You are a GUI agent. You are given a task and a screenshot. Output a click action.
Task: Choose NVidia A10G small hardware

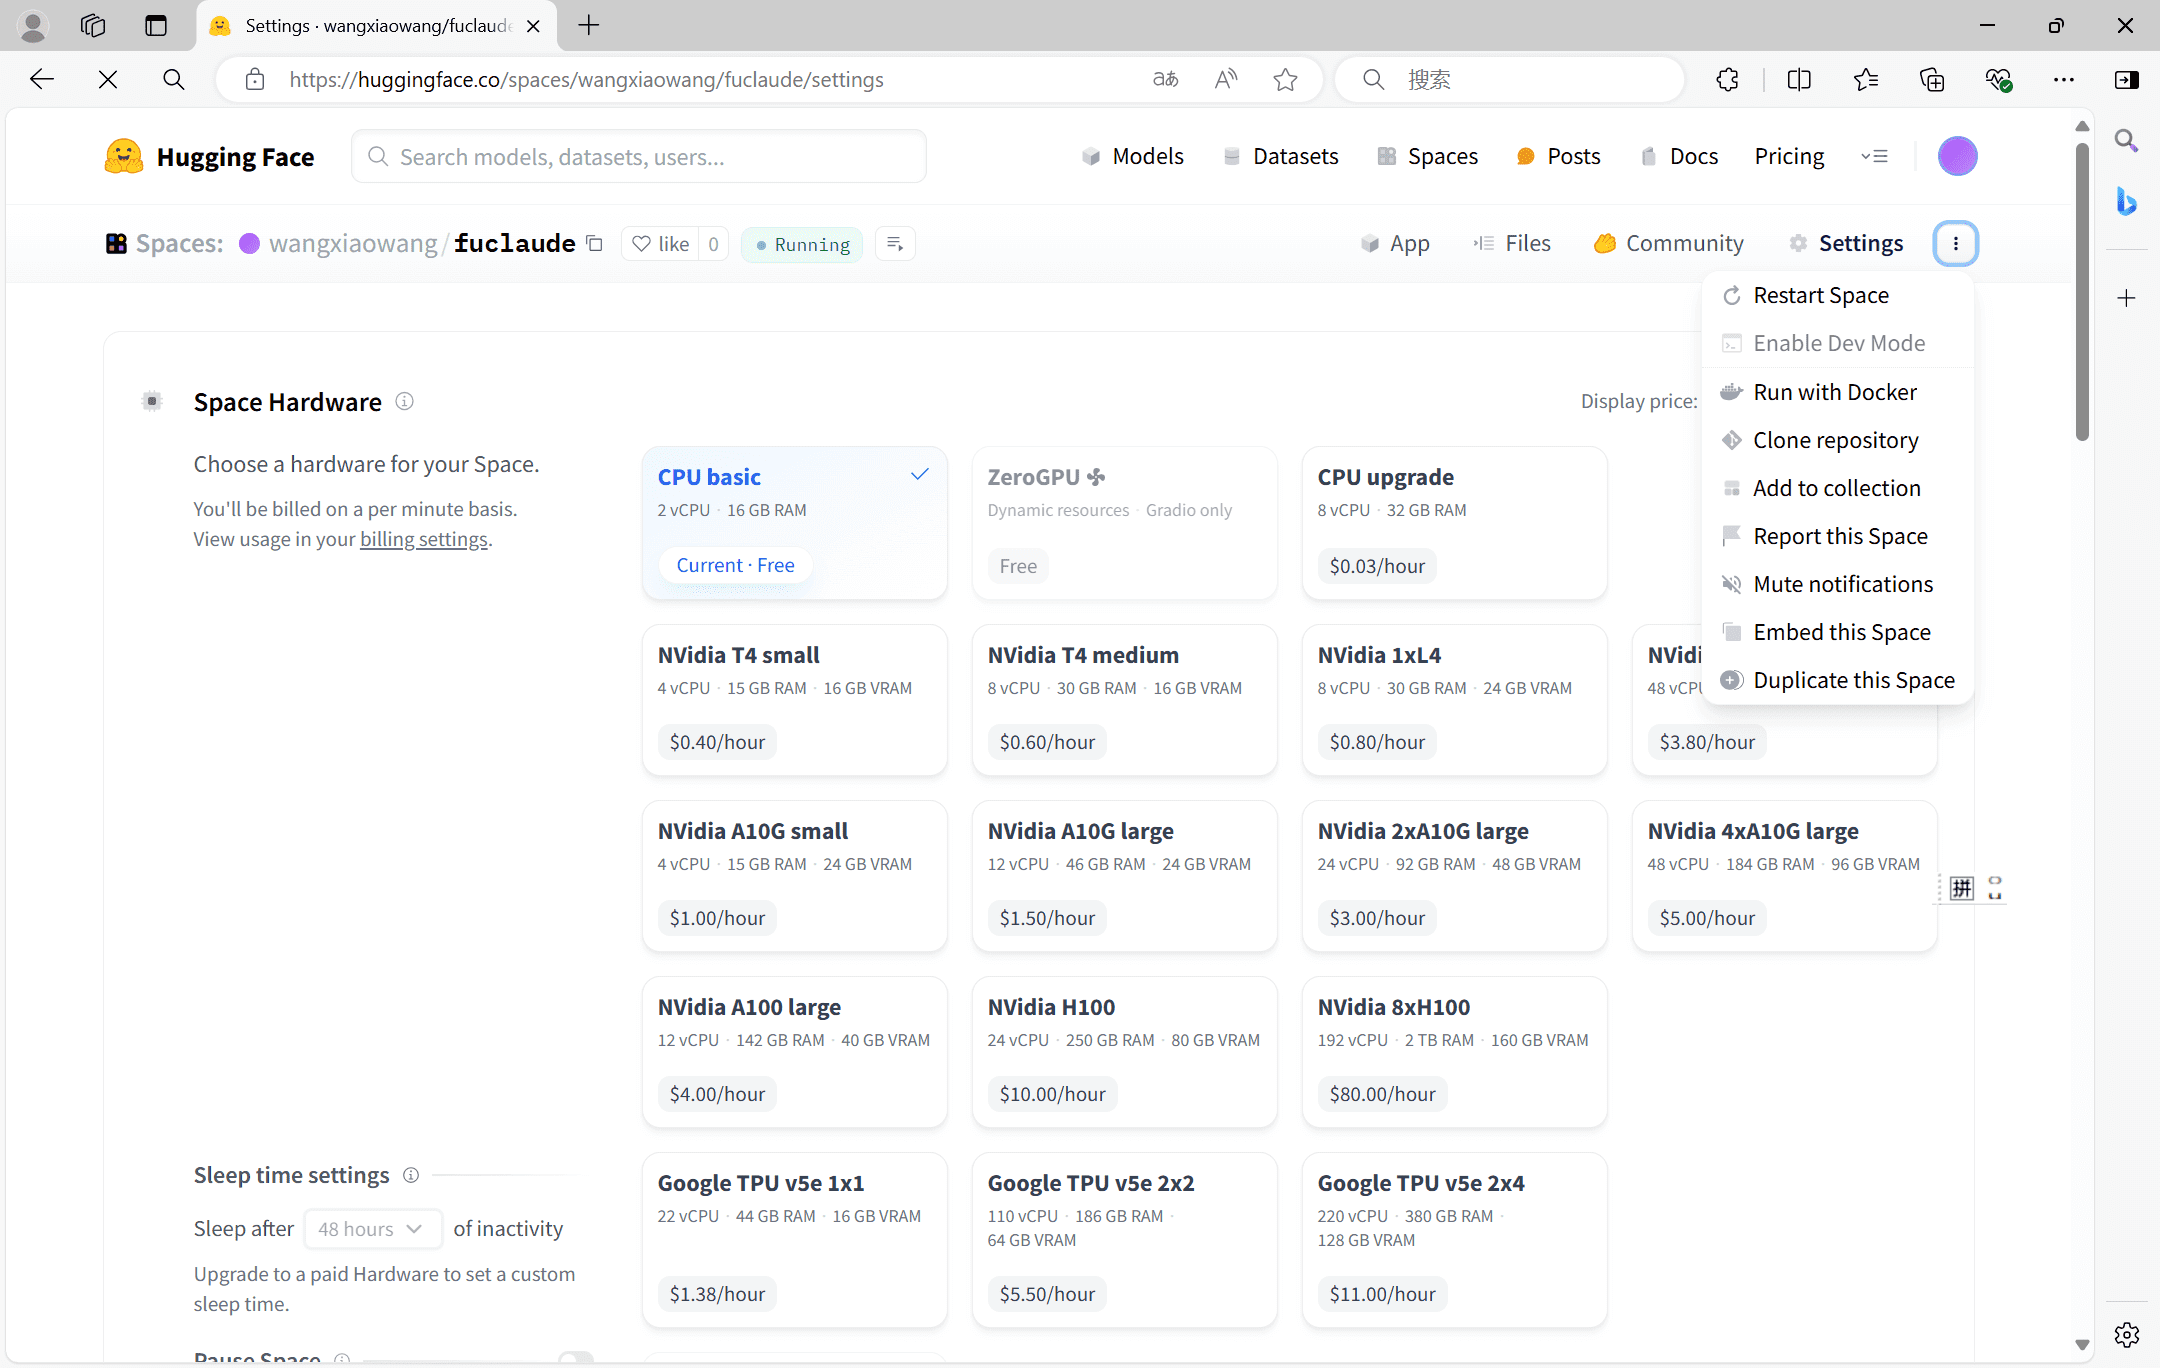795,876
